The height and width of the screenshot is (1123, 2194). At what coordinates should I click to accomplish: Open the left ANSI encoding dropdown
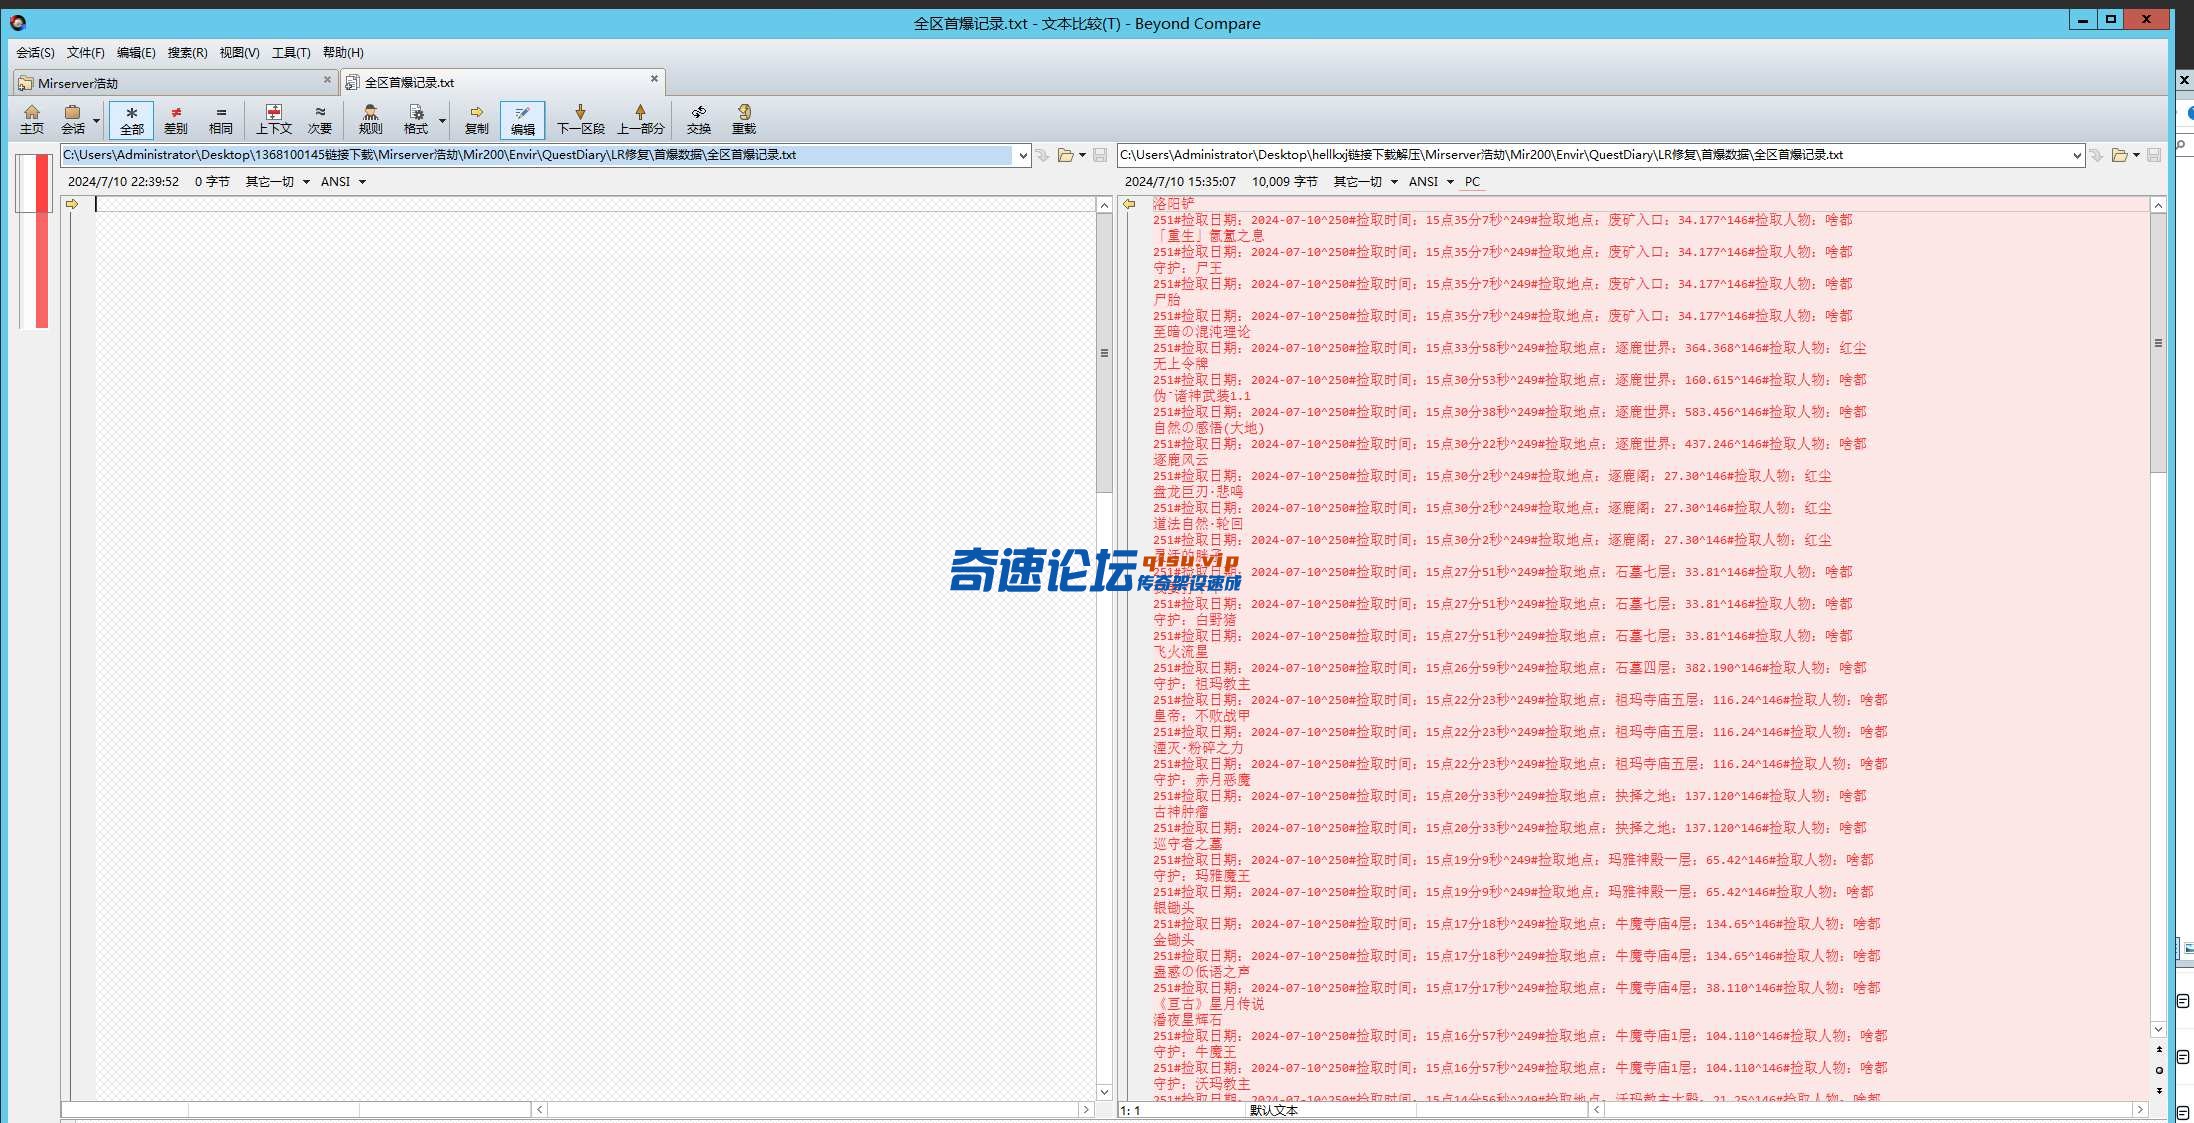coord(343,182)
